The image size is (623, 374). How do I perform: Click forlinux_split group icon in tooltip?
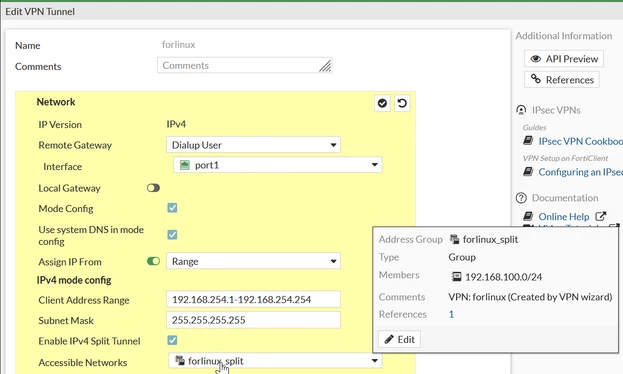coord(454,239)
